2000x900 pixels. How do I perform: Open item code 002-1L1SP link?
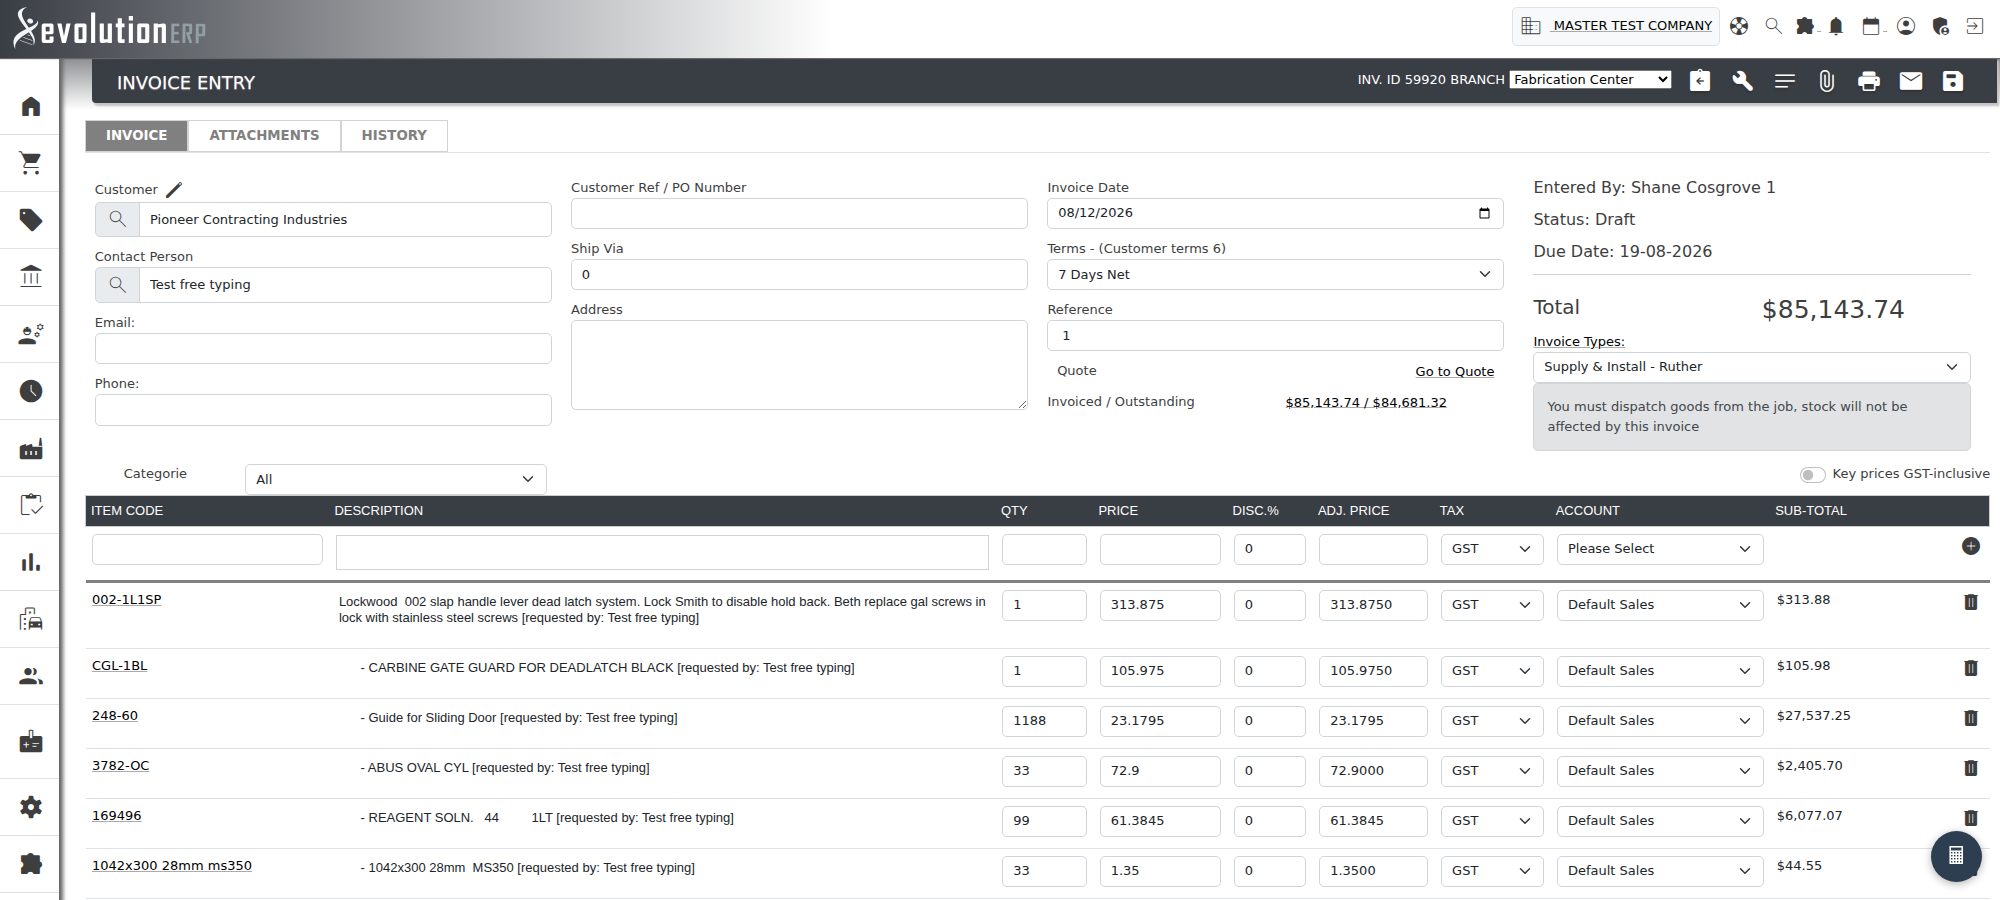coord(126,600)
